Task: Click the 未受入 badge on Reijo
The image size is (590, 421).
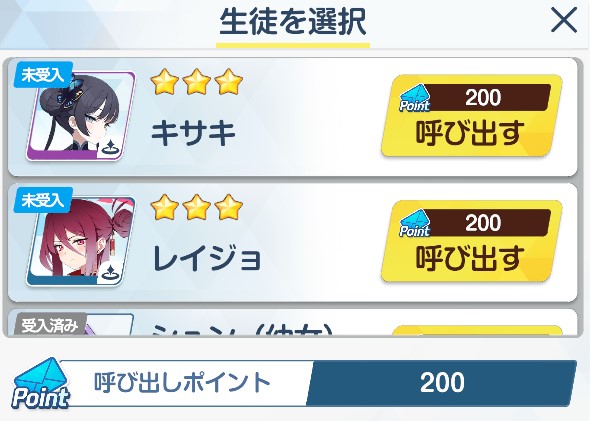Action: click(43, 200)
